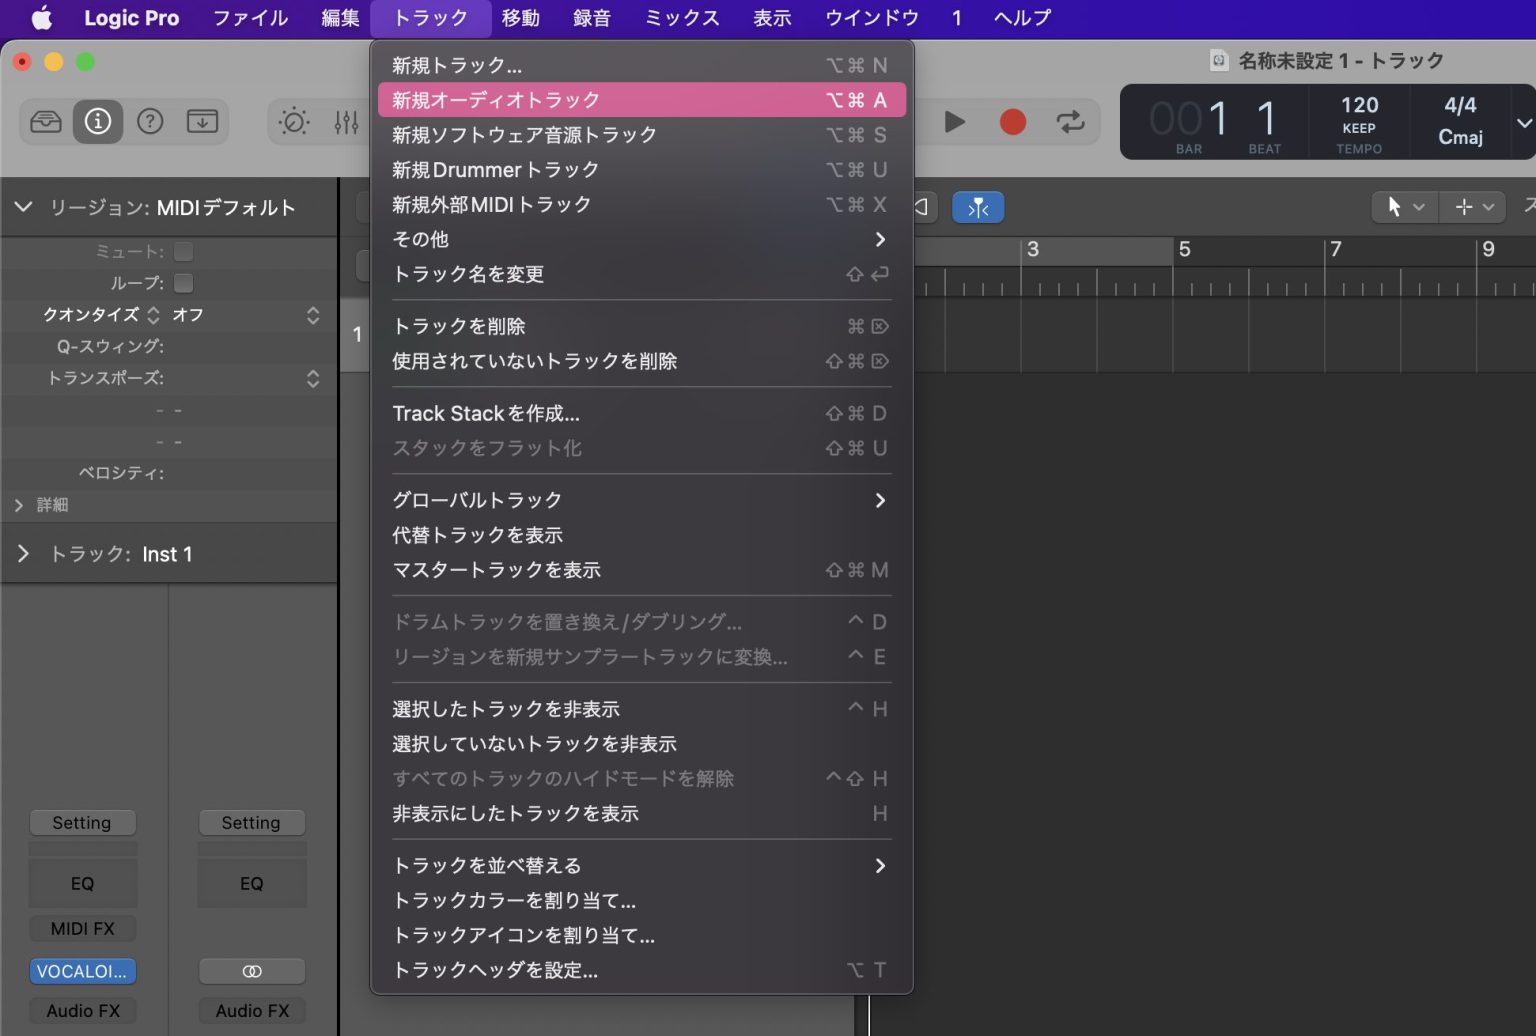
Task: Toggle the Inspector info icon
Action: pos(97,121)
